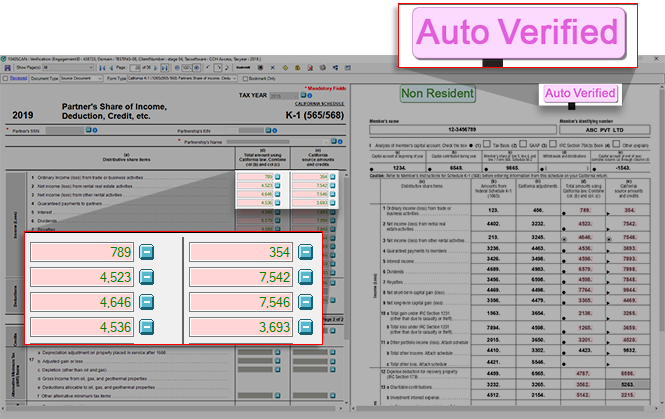
Task: Click the blue X toolbar icon
Action: [273, 68]
